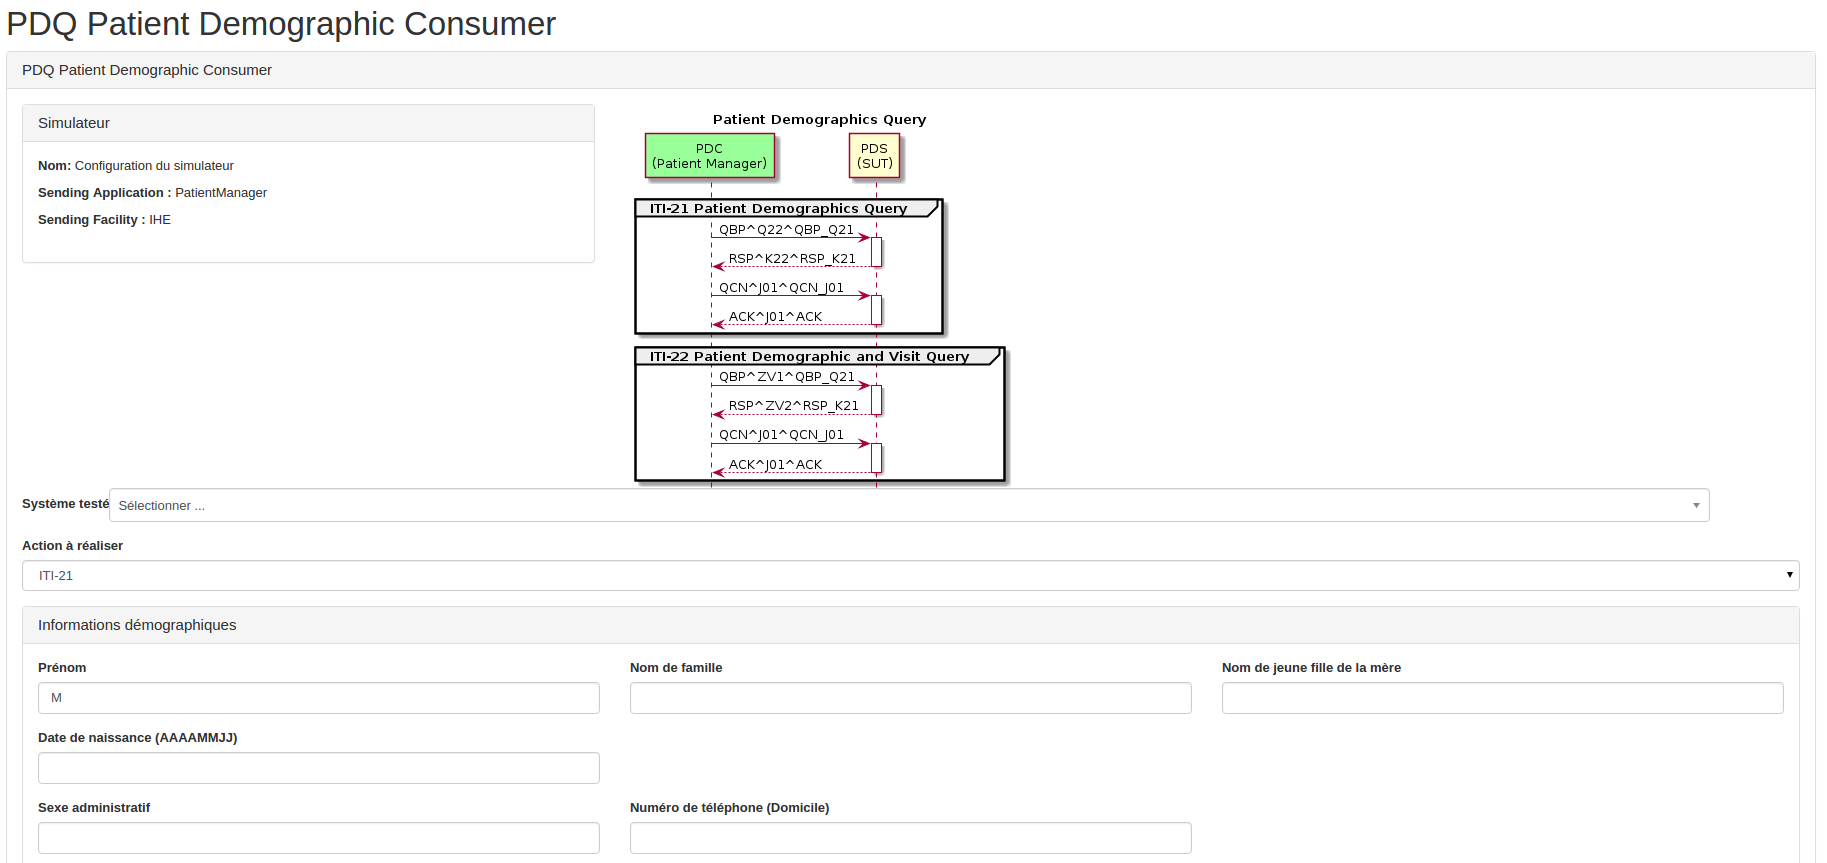Focus the Nom de famille input
Viewport: 1827px width, 863px height.
(x=910, y=698)
